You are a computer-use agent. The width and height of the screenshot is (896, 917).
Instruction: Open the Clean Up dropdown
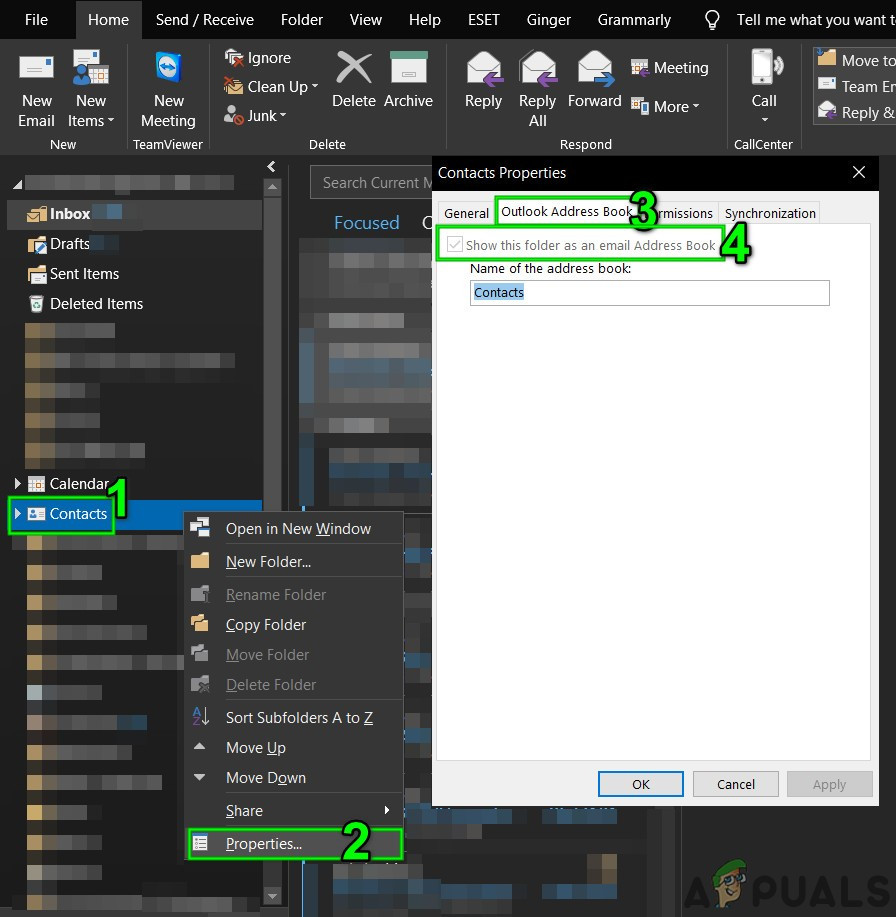pyautogui.click(x=271, y=87)
